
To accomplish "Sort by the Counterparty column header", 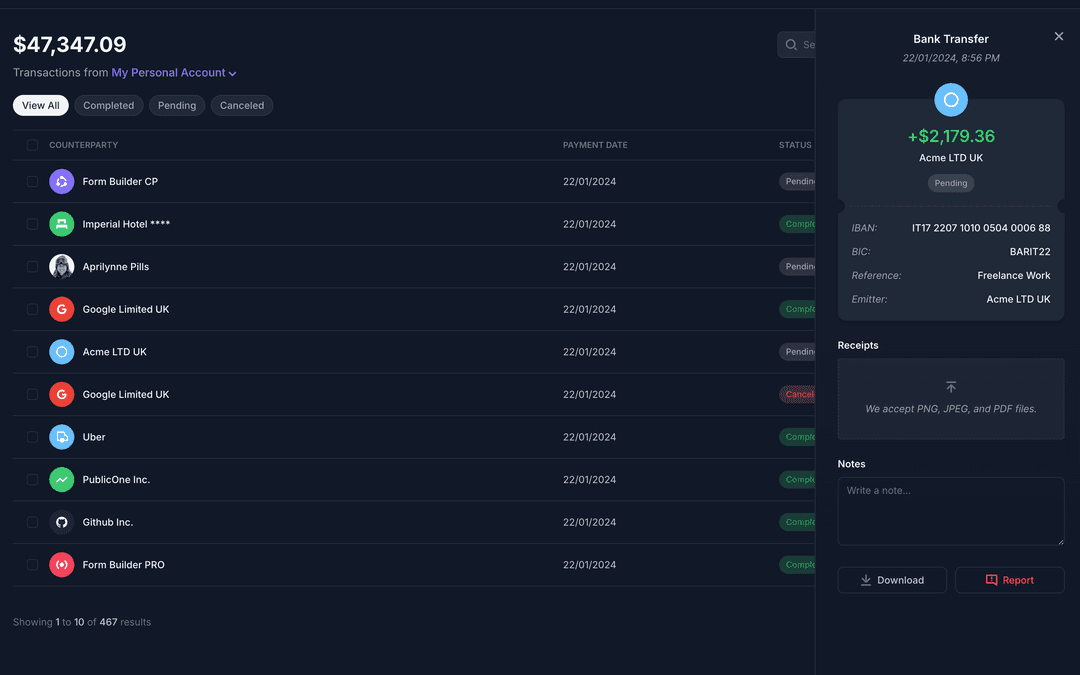I will click(83, 145).
